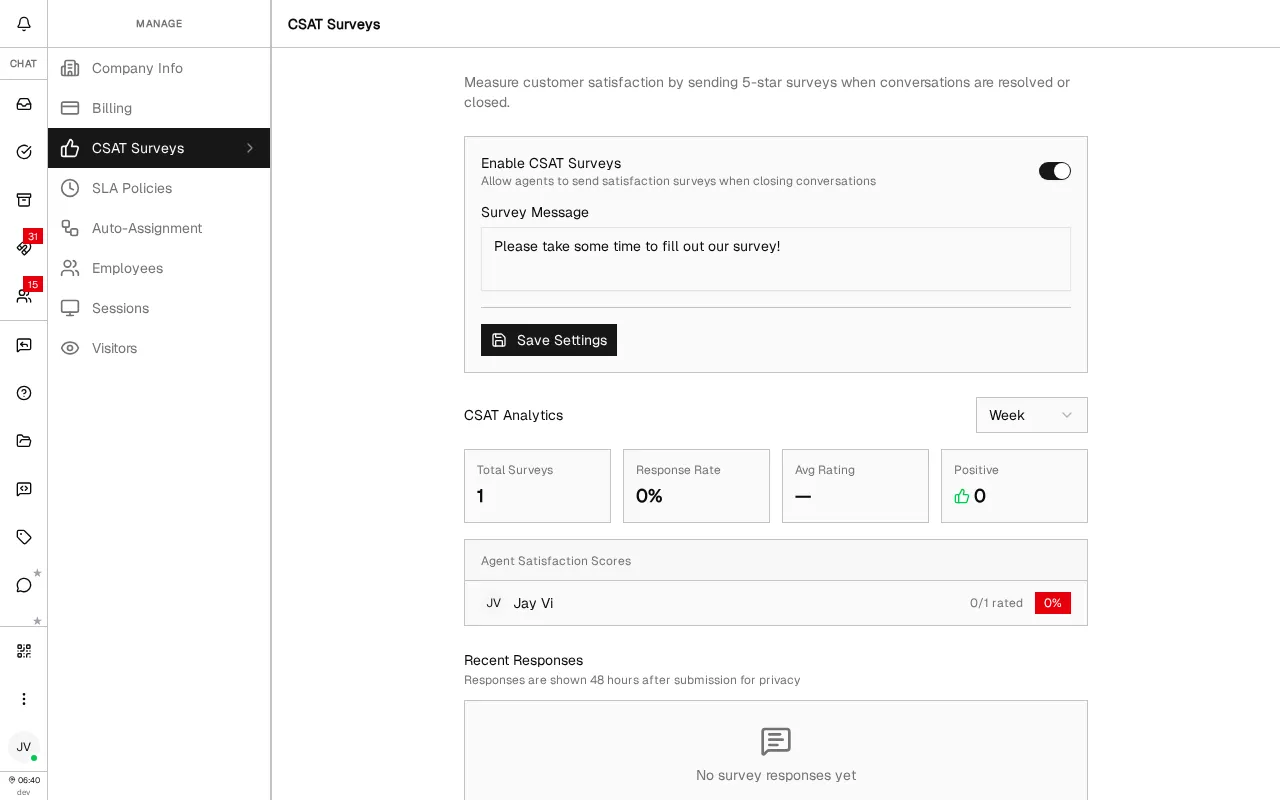
Task: Switch to the SLA Policies section
Action: (x=131, y=188)
